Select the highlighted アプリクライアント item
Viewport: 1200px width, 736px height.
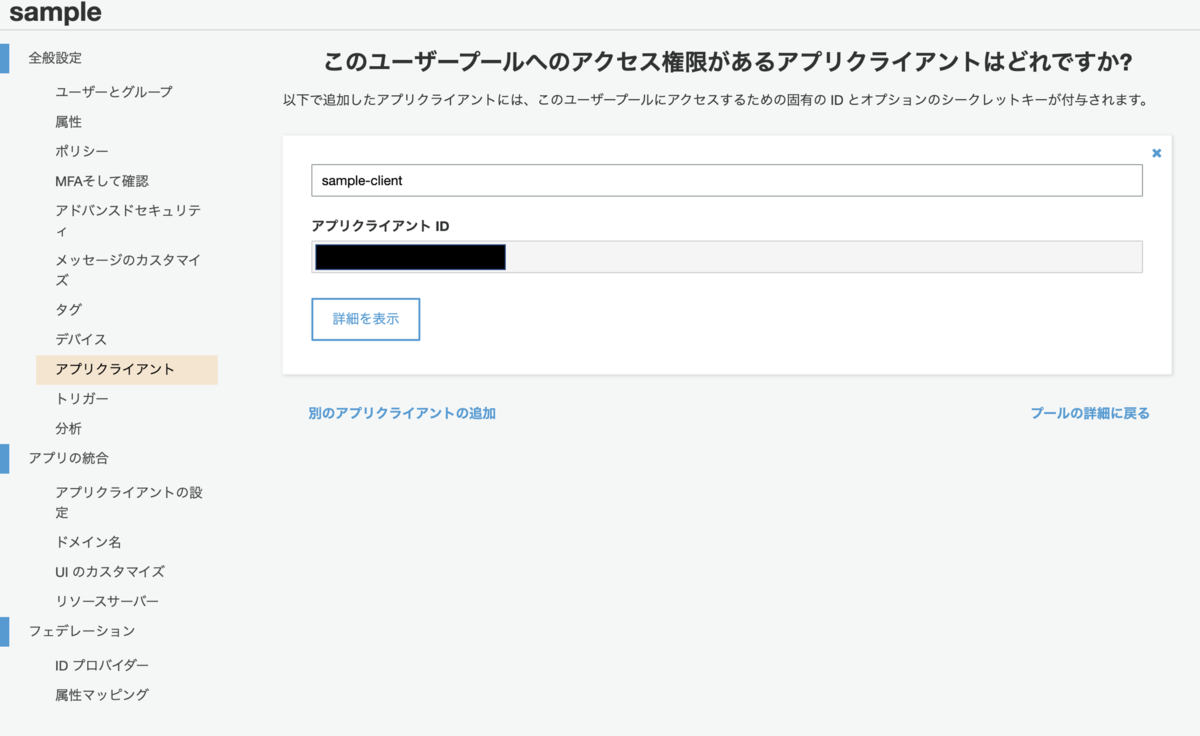(127, 370)
